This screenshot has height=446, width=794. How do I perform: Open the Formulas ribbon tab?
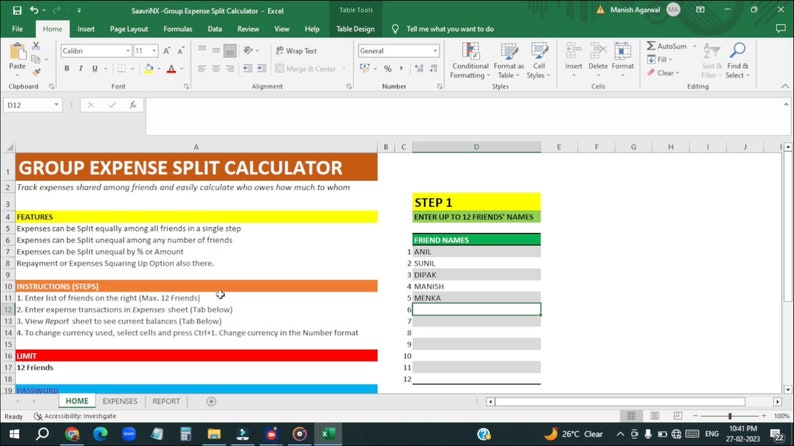pyautogui.click(x=178, y=29)
